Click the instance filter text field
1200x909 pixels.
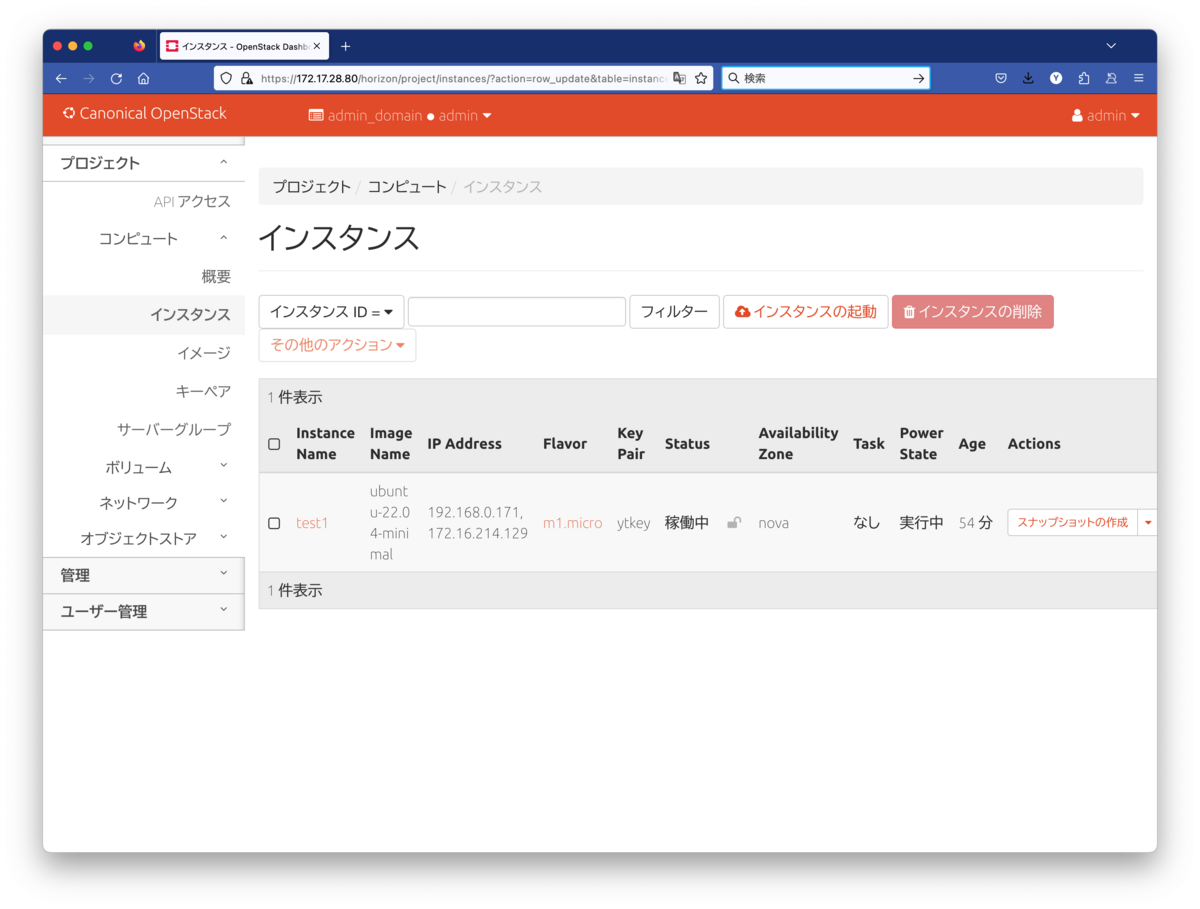(x=517, y=312)
